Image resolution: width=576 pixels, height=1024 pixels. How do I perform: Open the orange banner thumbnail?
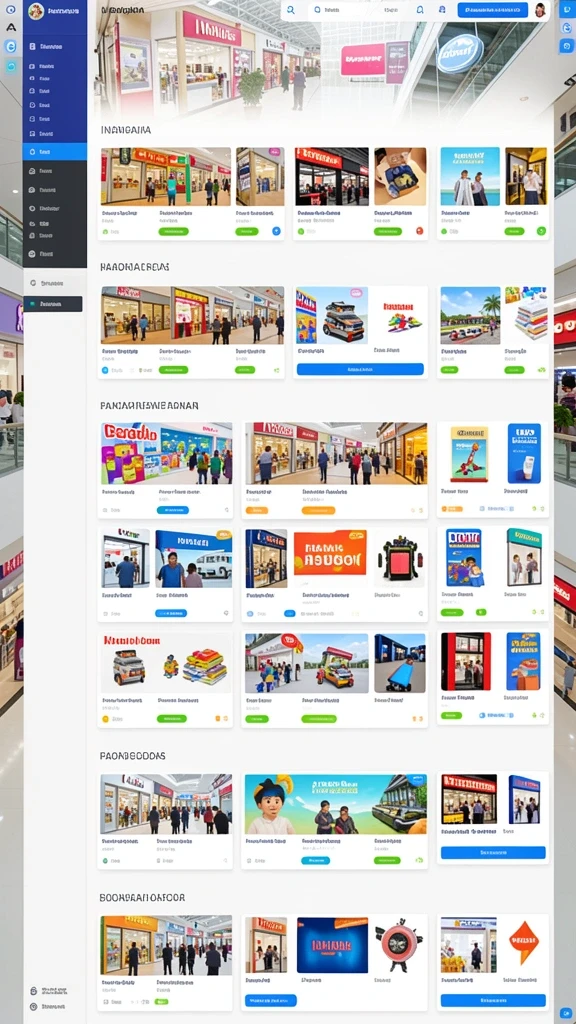330,552
